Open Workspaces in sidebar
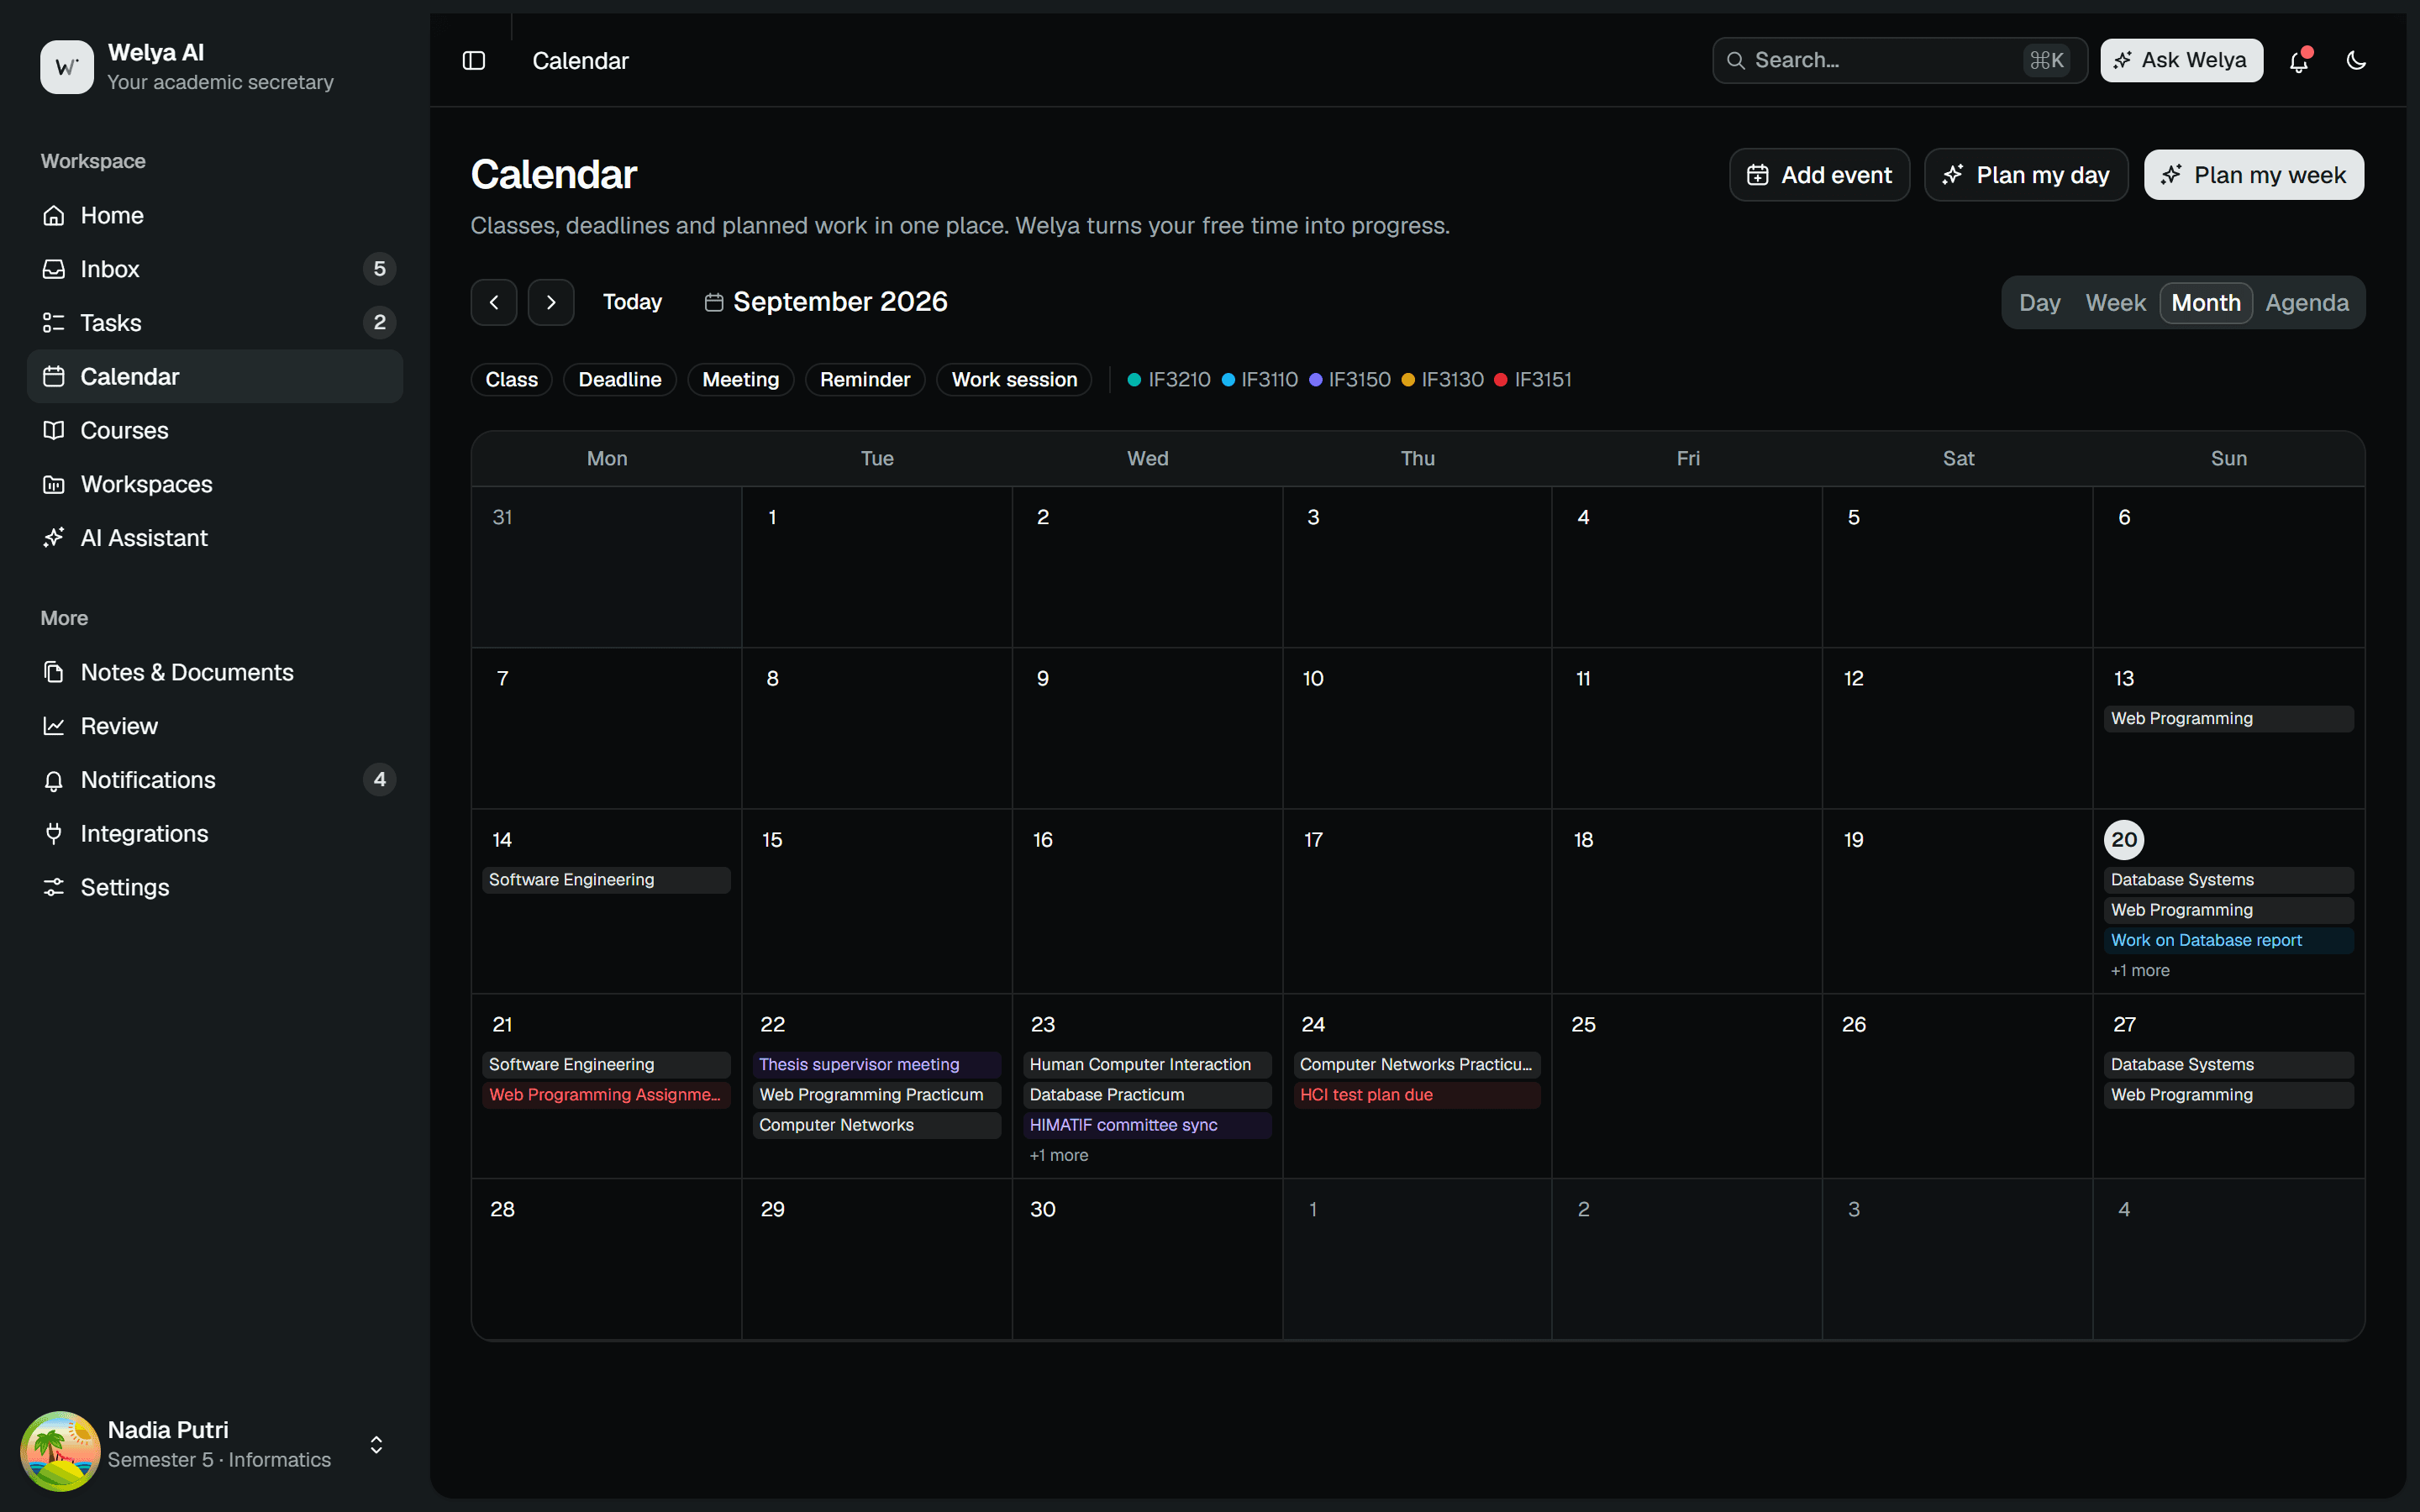2420x1512 pixels. (x=215, y=484)
